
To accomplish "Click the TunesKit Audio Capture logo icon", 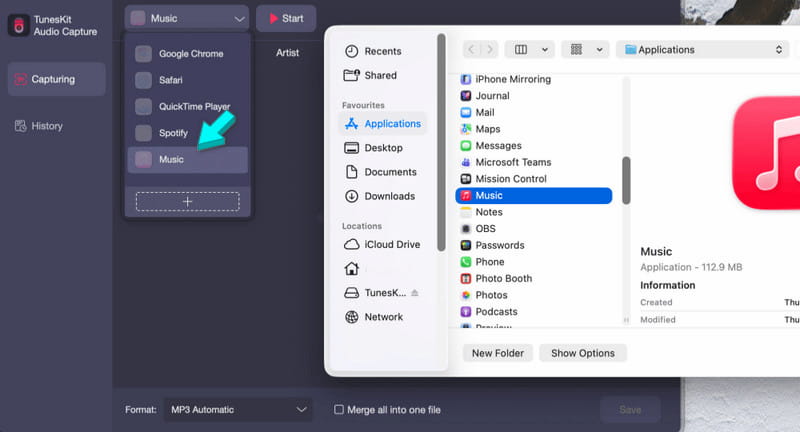I will (x=18, y=26).
